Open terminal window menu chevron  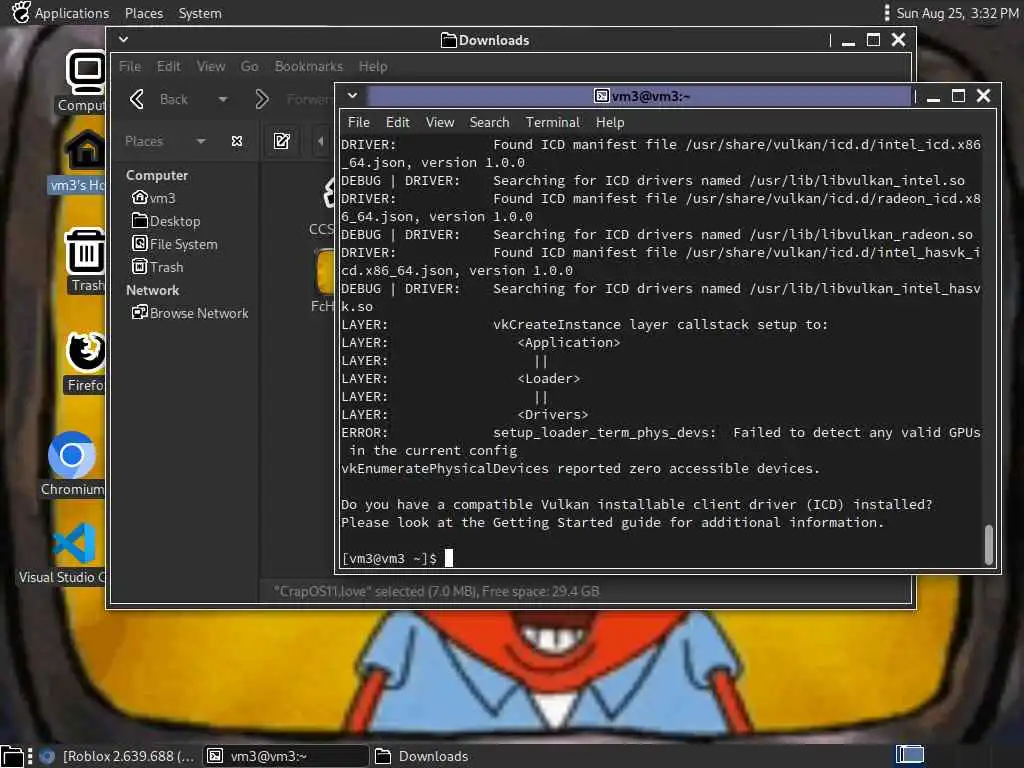(x=353, y=96)
